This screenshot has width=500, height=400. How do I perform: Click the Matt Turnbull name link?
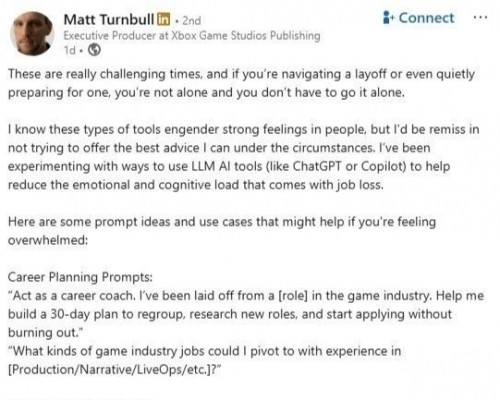pyautogui.click(x=109, y=20)
